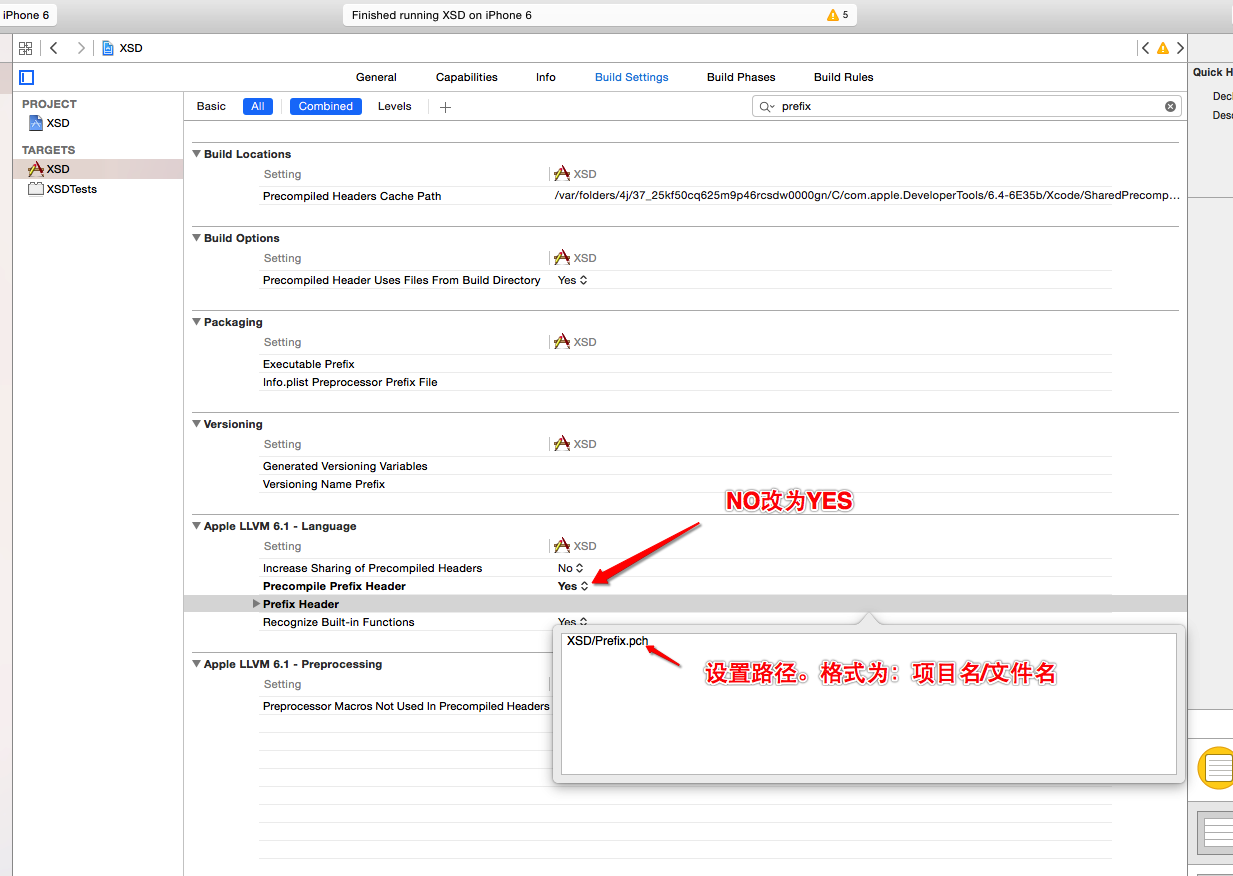Click the Precompiled Headers Cache Path value
This screenshot has height=876, width=1233.
click(867, 196)
